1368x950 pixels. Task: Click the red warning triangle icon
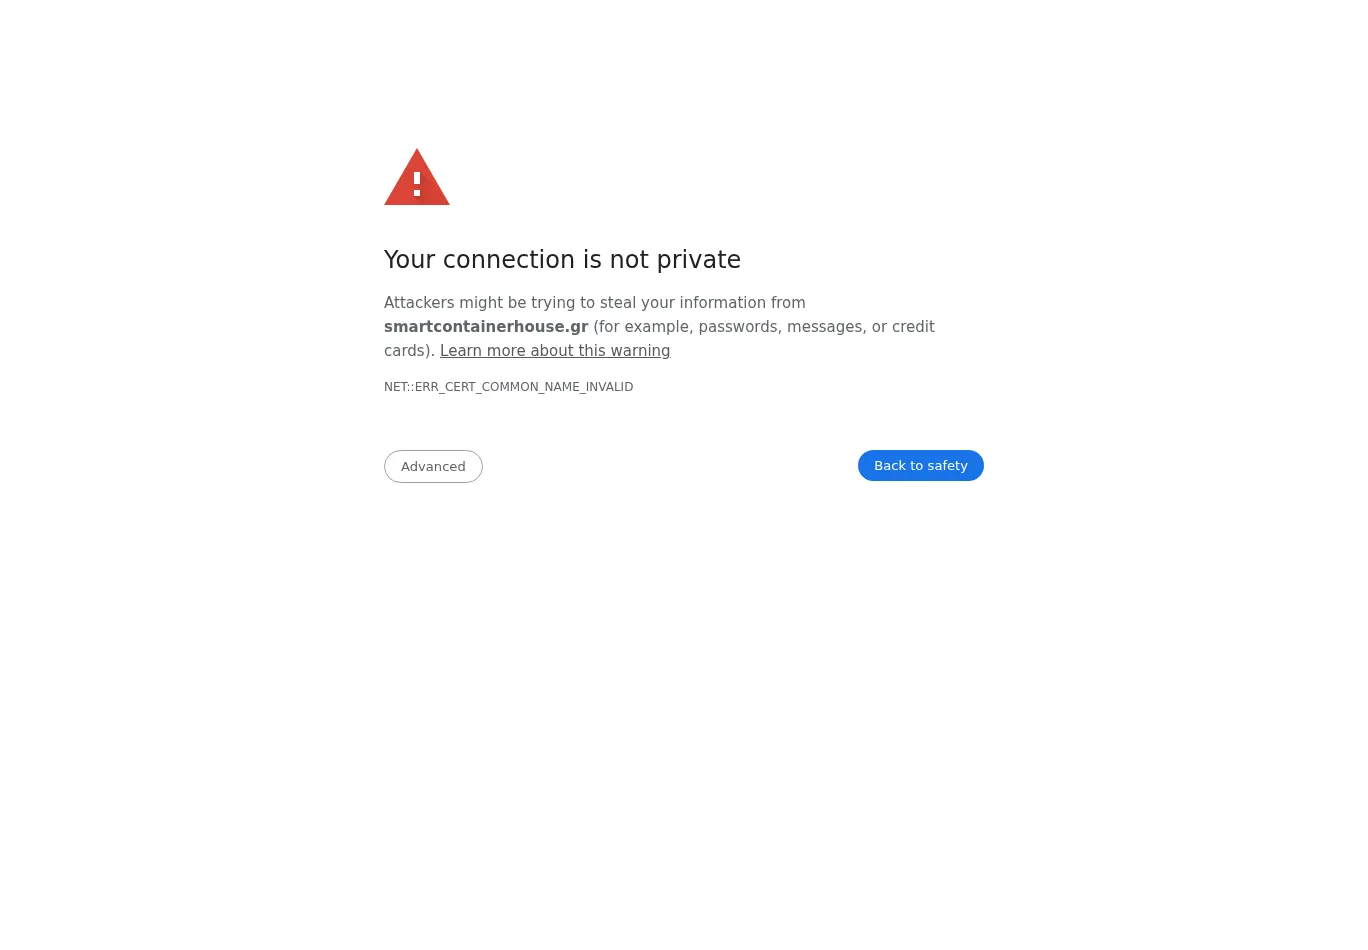tap(417, 177)
